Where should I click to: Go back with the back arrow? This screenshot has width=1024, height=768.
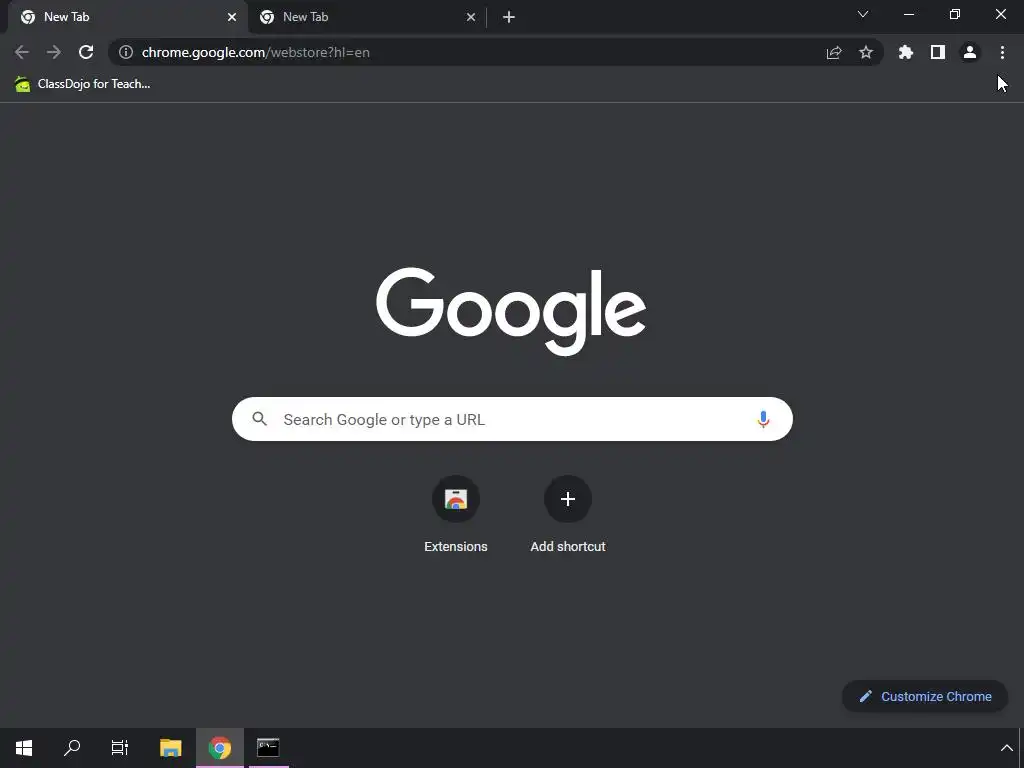click(x=22, y=52)
